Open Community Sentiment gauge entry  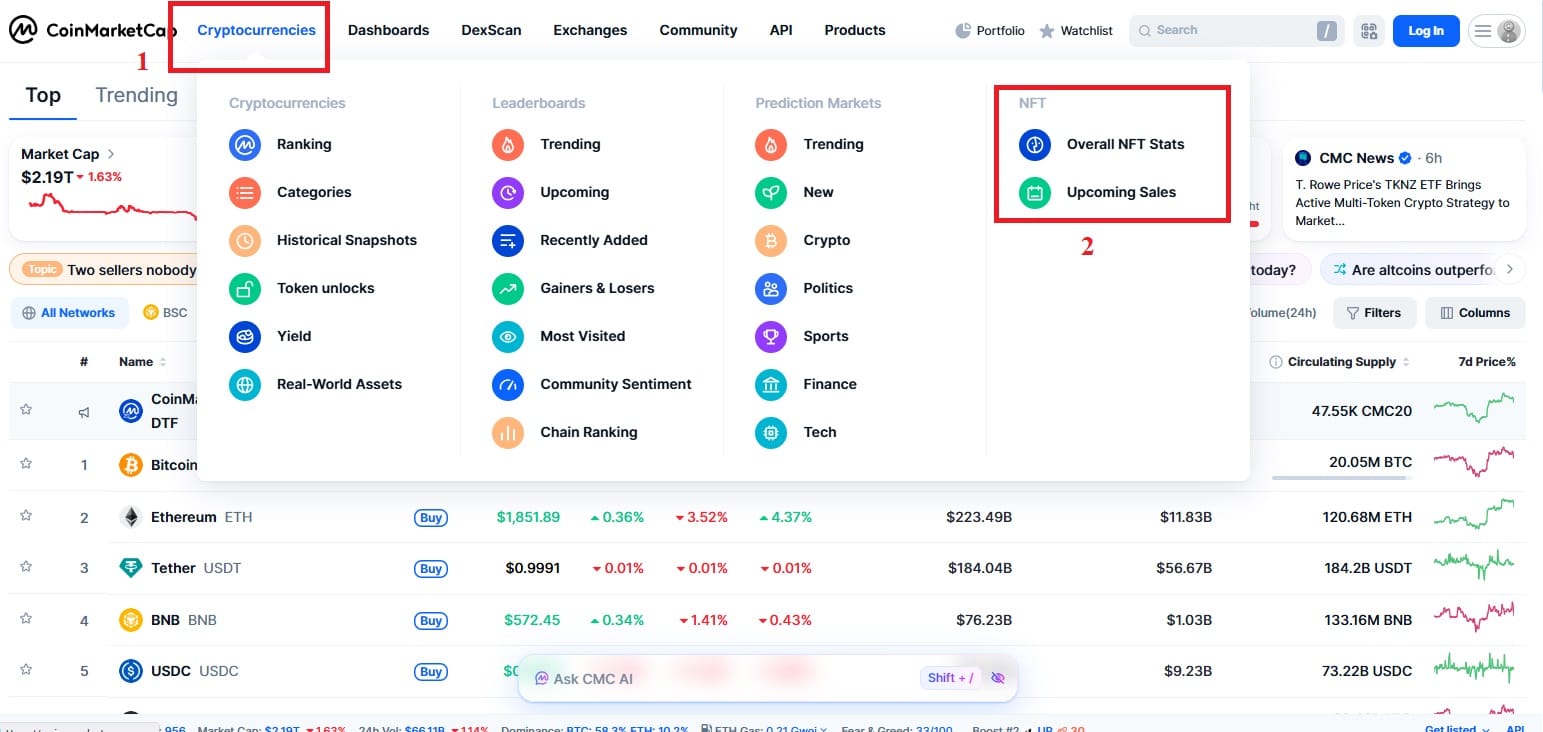click(x=592, y=384)
